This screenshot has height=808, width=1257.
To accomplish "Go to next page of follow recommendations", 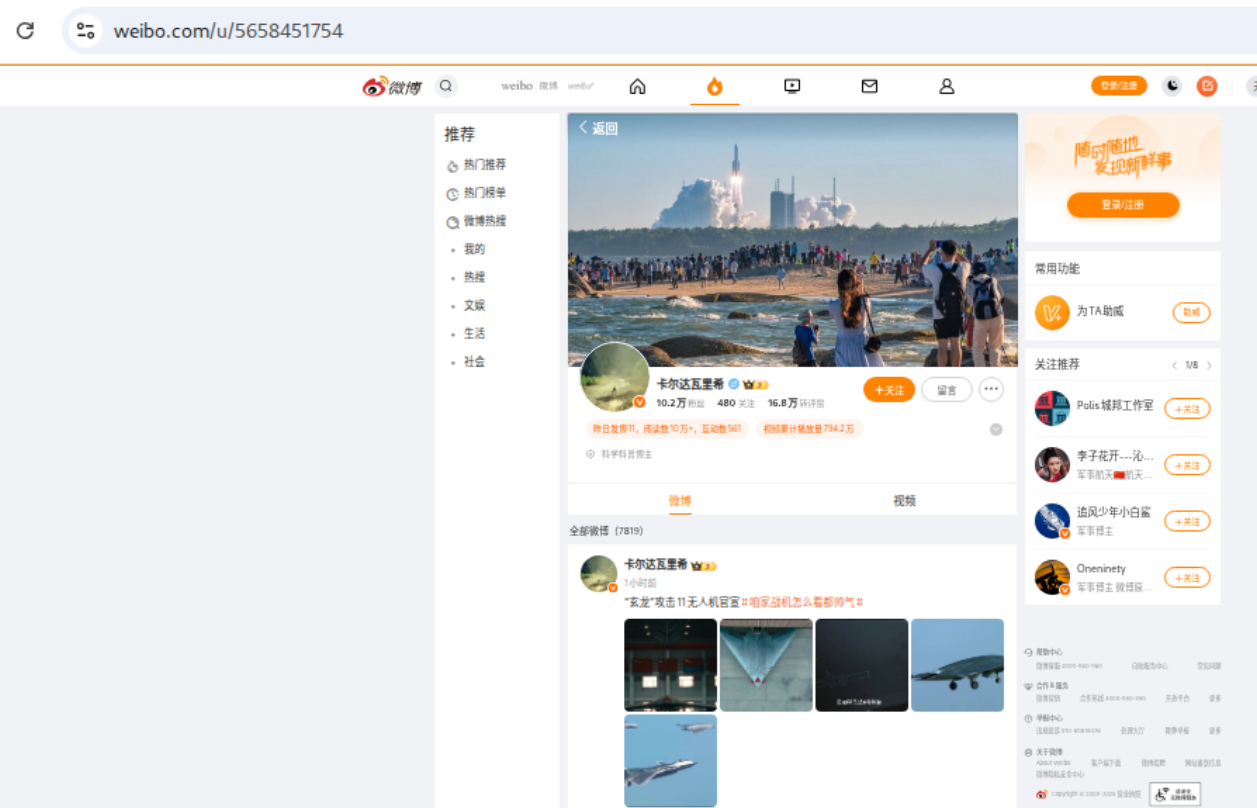I will pos(1209,366).
